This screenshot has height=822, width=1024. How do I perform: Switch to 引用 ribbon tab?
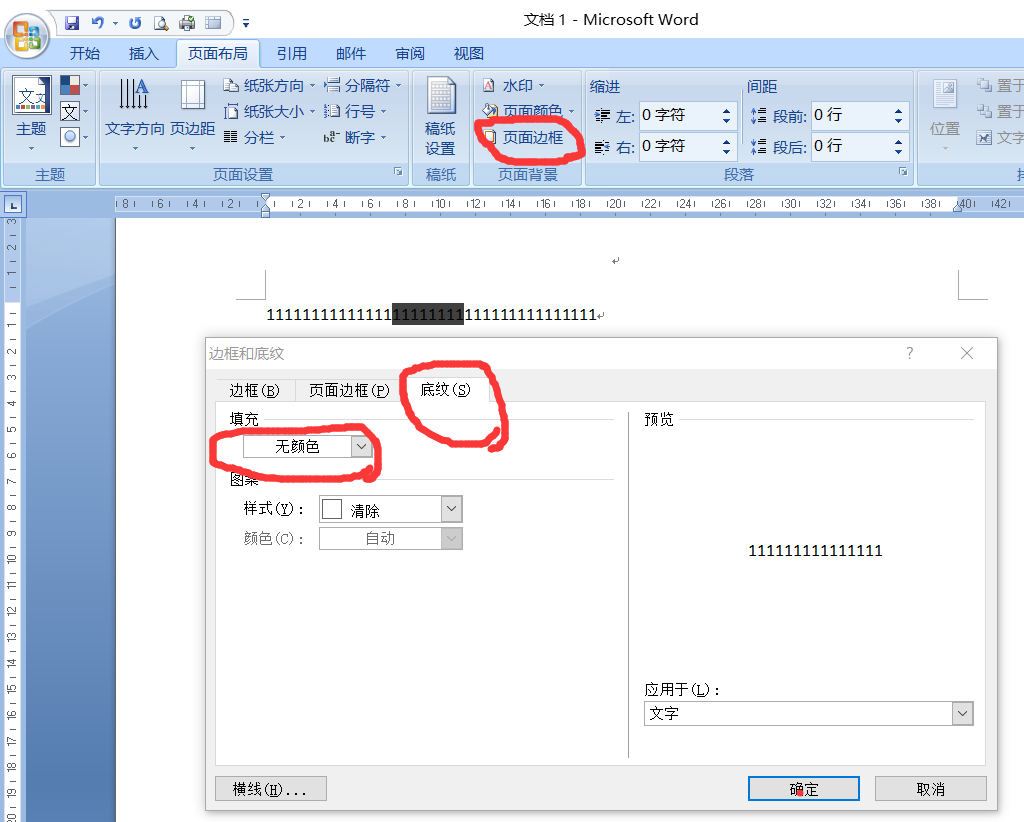pyautogui.click(x=291, y=54)
